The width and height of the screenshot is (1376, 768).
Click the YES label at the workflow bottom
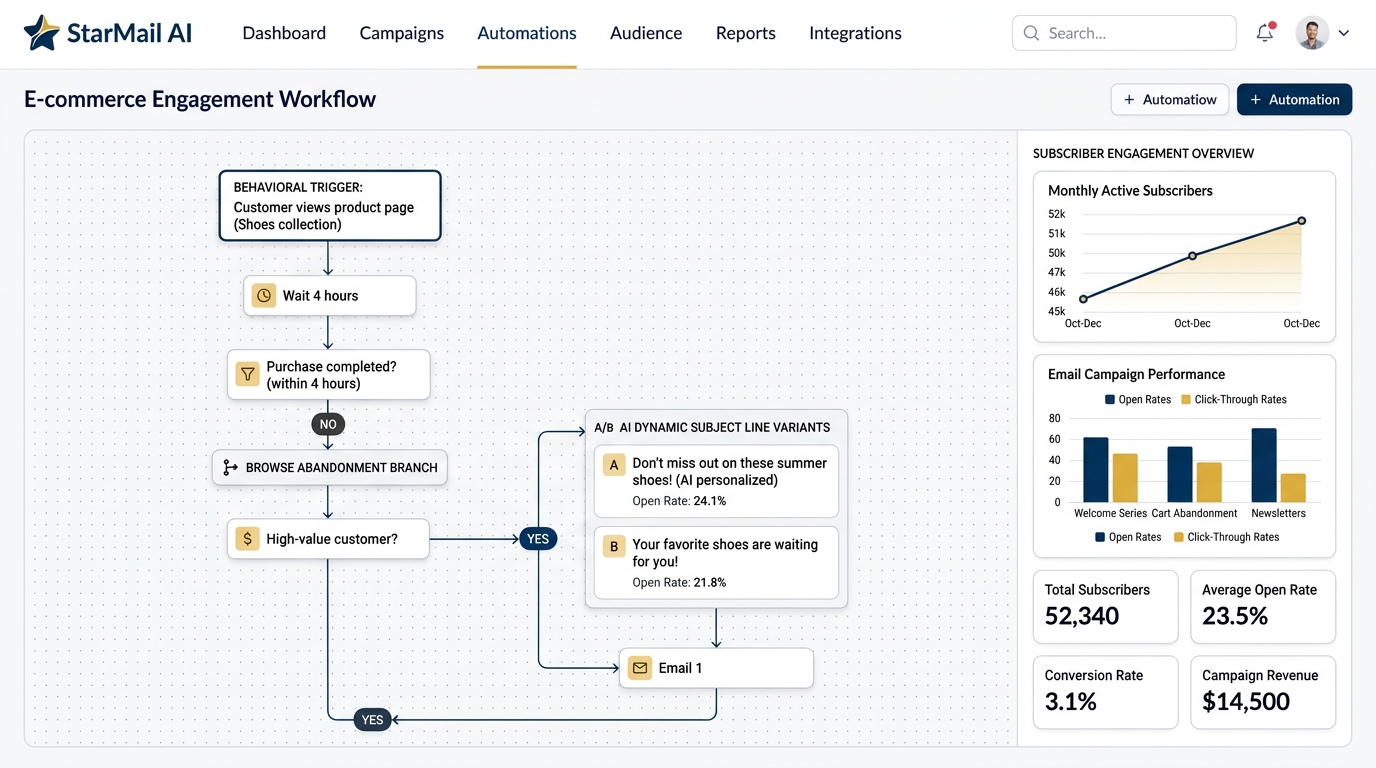pos(372,719)
